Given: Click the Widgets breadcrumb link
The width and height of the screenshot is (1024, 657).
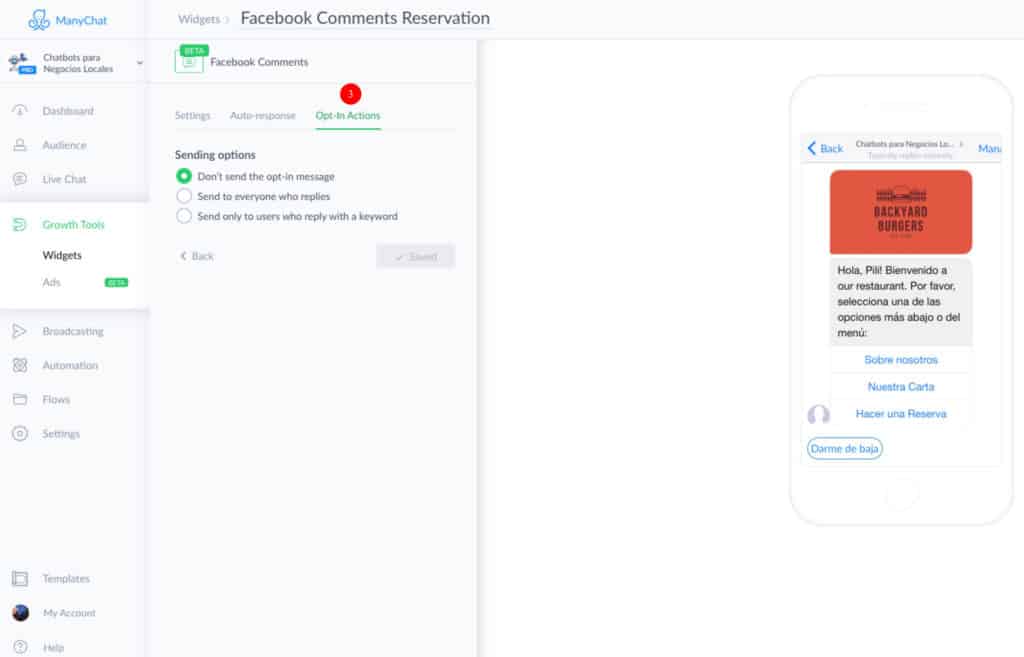Looking at the screenshot, I should [199, 20].
